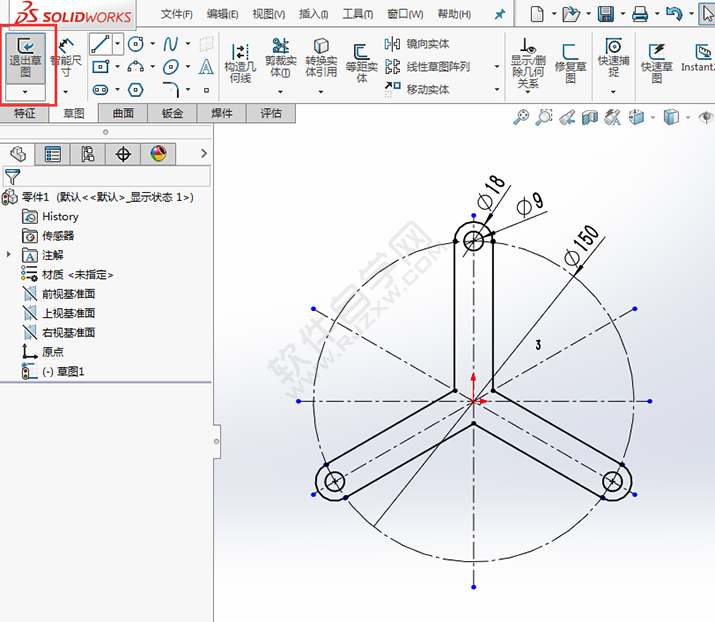Open the 插入(I) menu
This screenshot has height=622, width=715.
313,15
